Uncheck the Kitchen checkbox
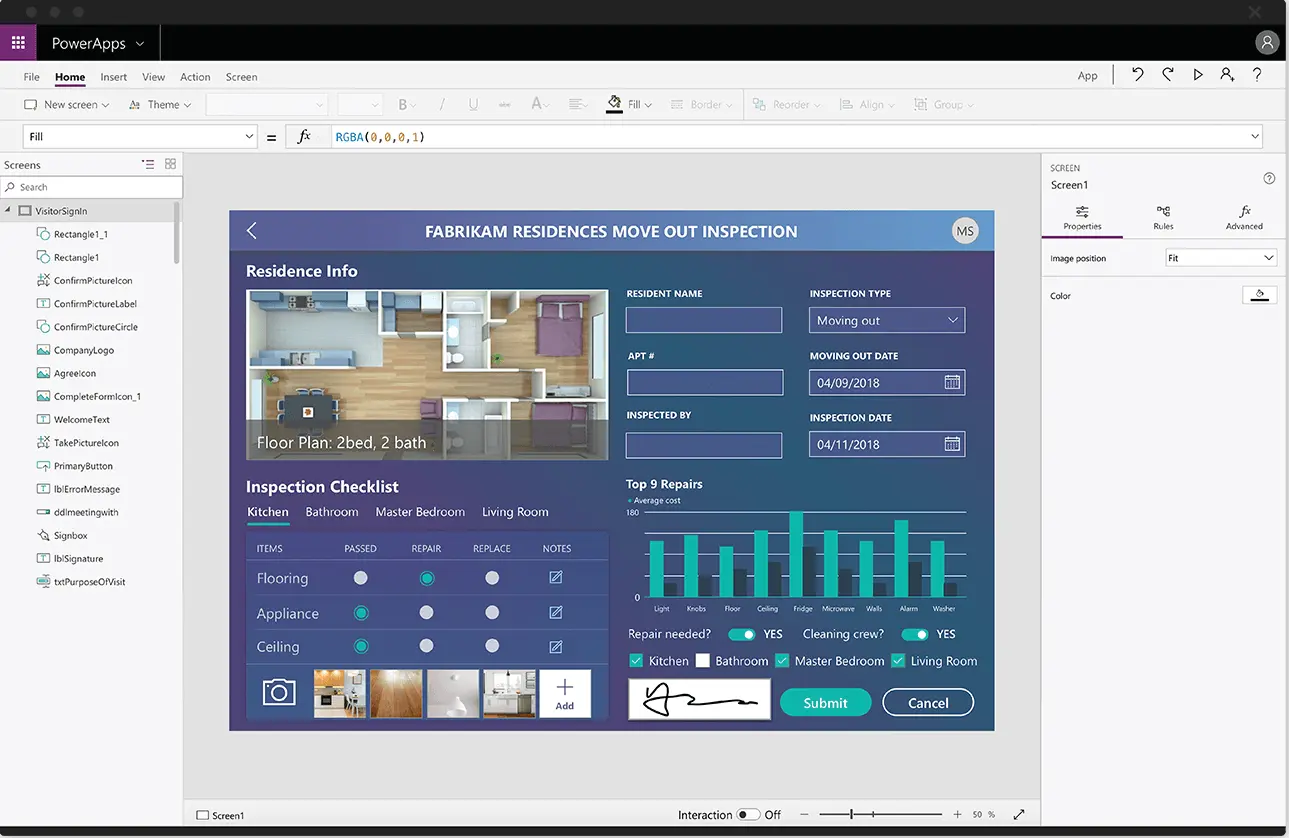 click(x=636, y=661)
